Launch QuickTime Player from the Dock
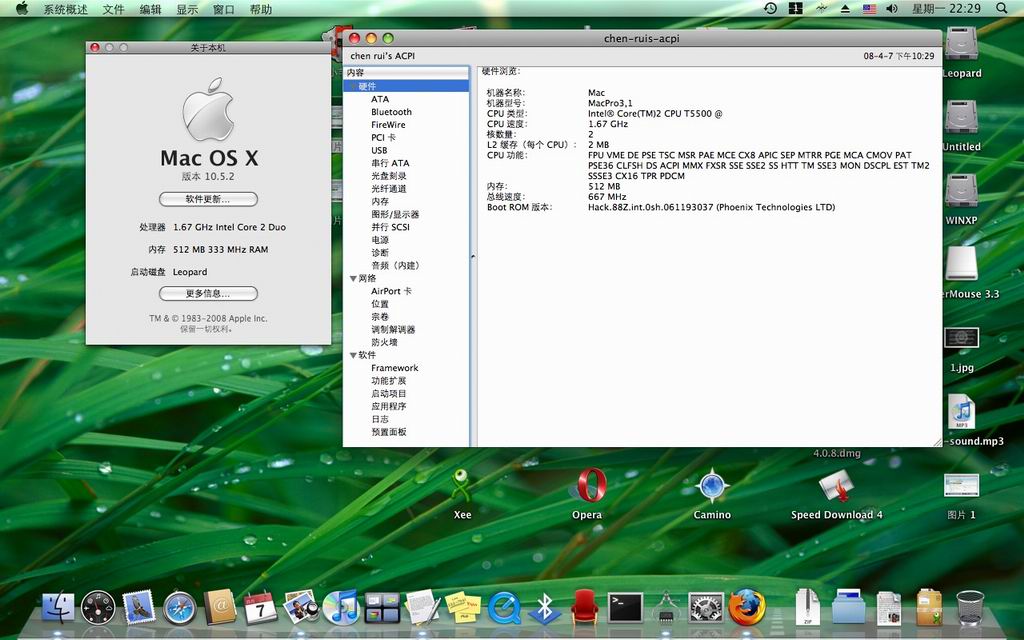The width and height of the screenshot is (1024, 640). (504, 608)
